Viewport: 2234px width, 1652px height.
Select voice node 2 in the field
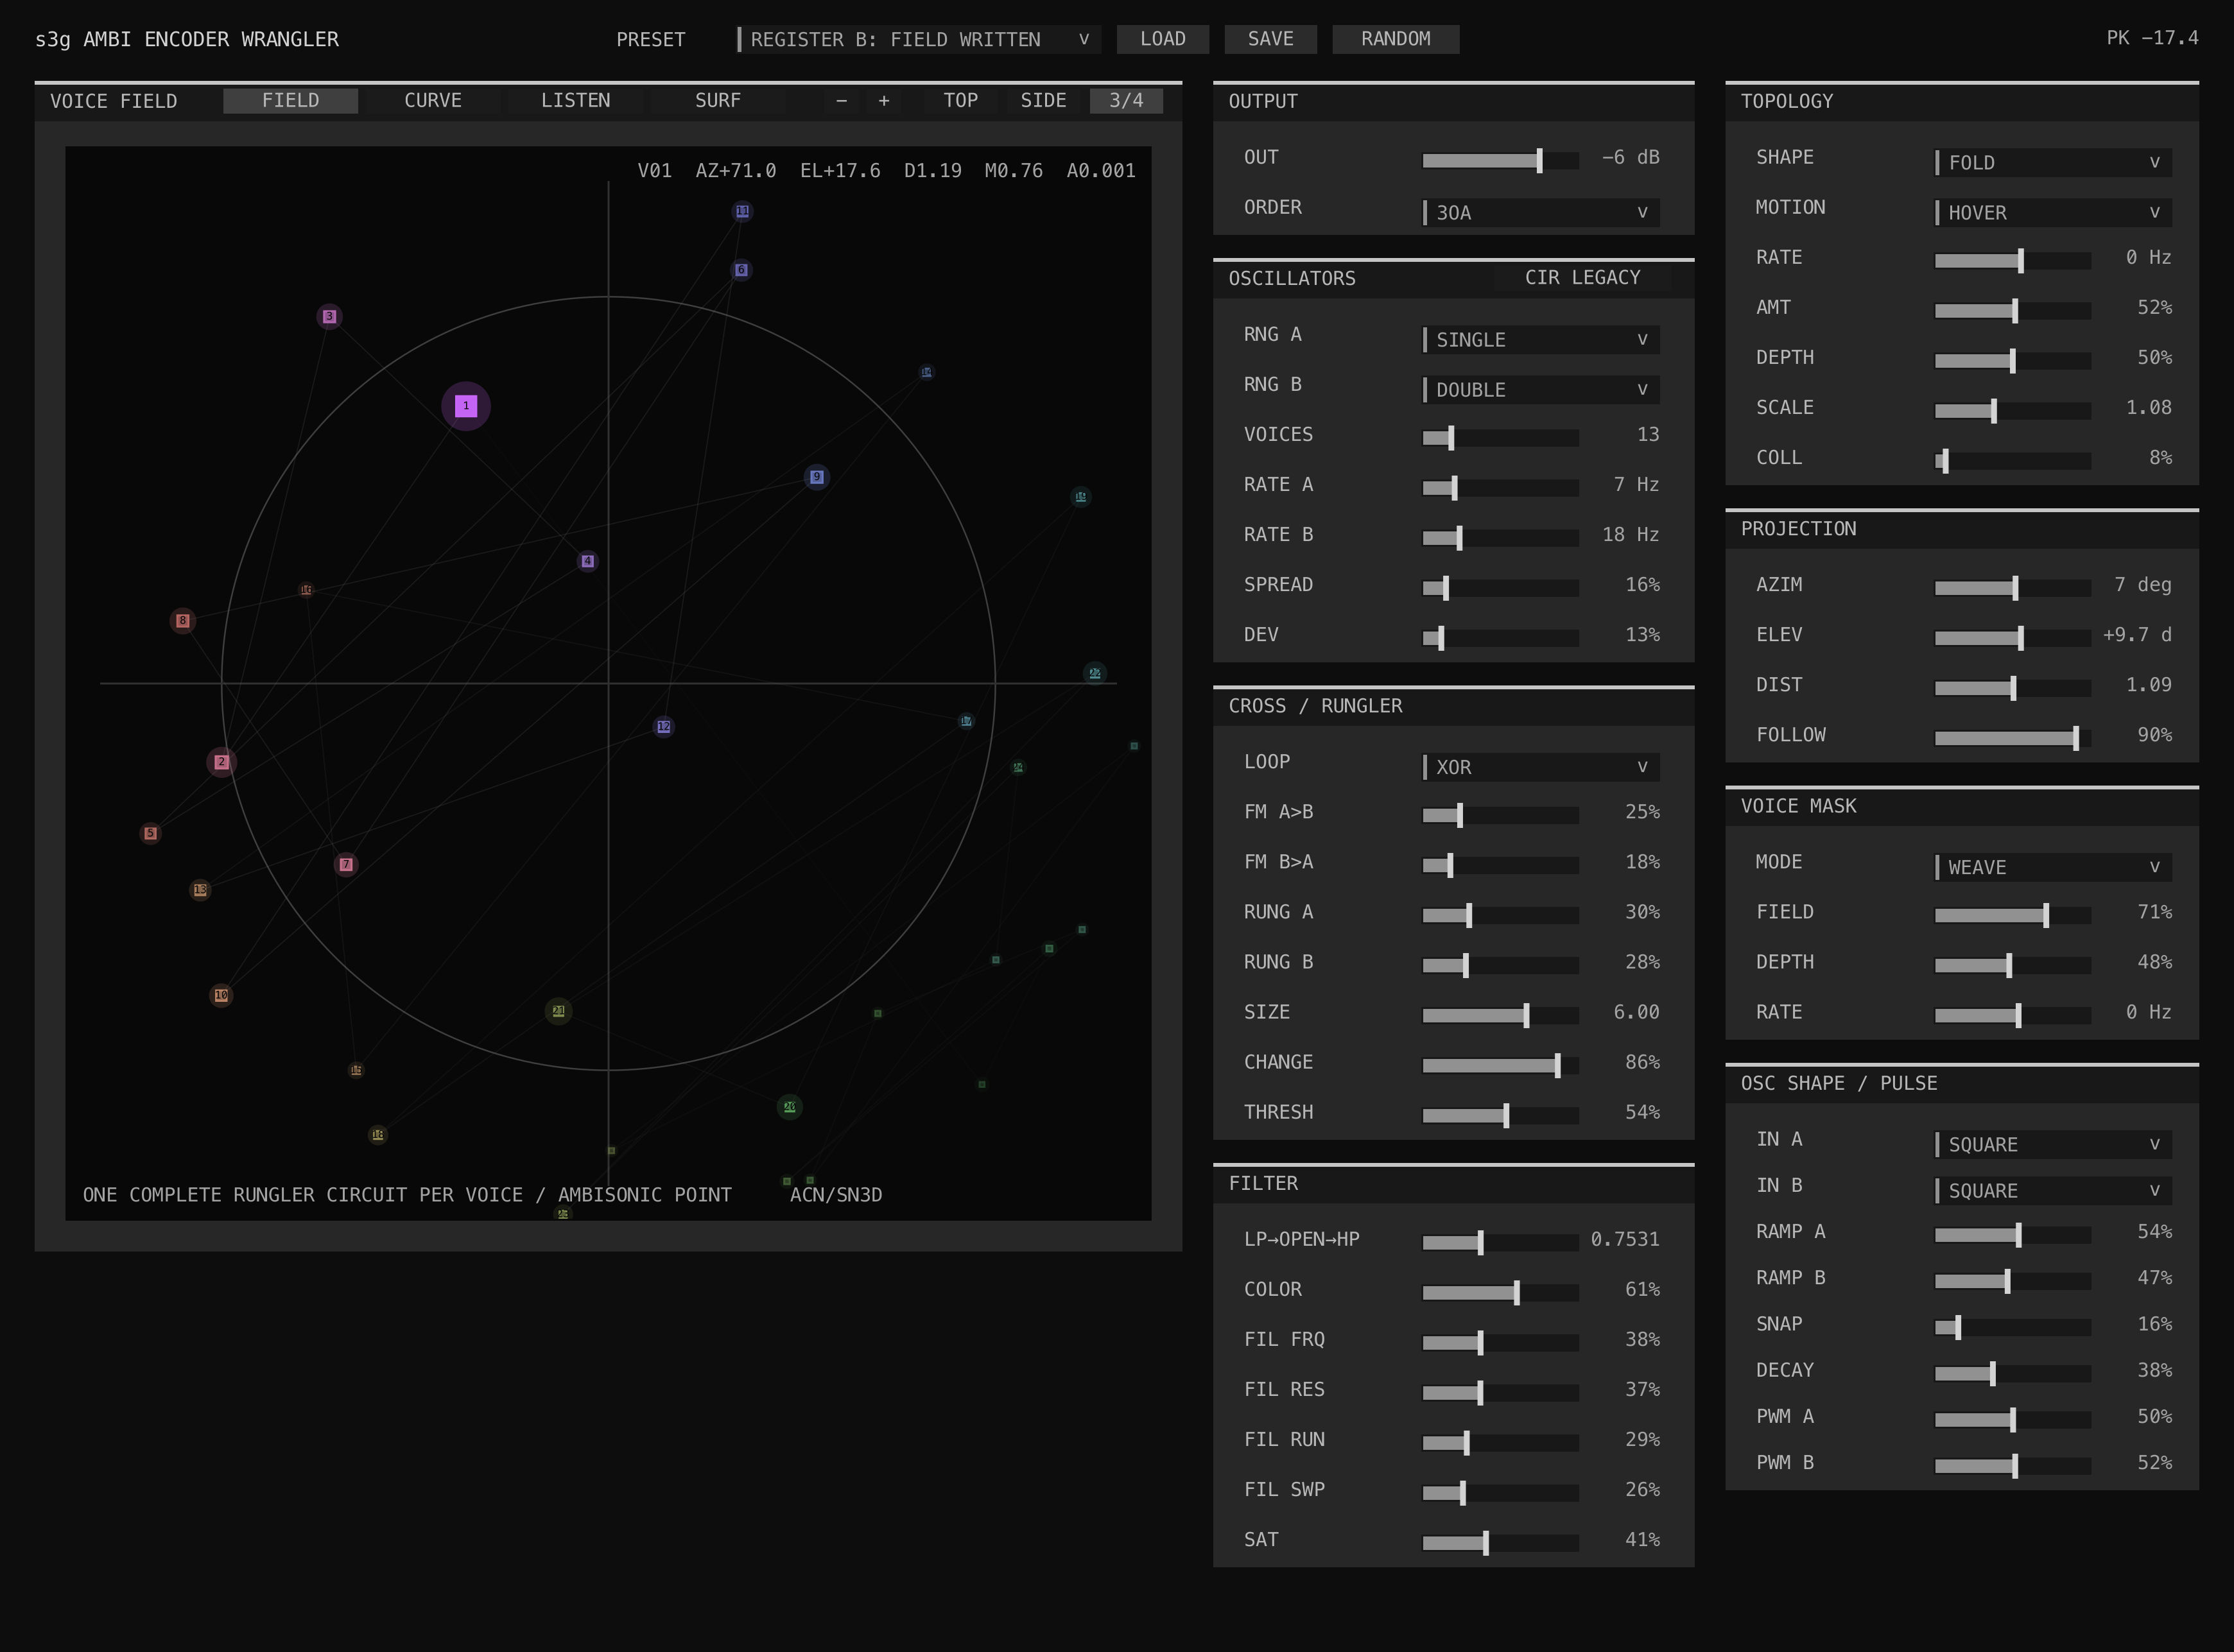click(222, 762)
